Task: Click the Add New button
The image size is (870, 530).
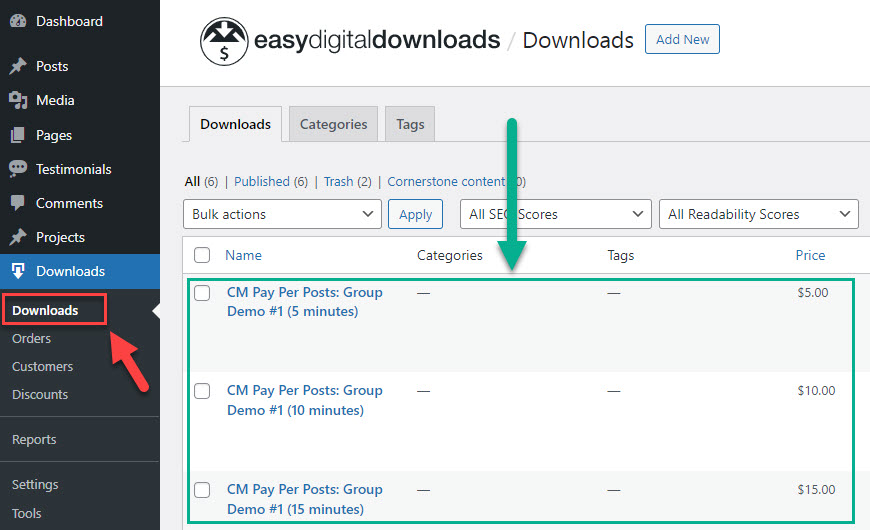Action: [x=682, y=39]
